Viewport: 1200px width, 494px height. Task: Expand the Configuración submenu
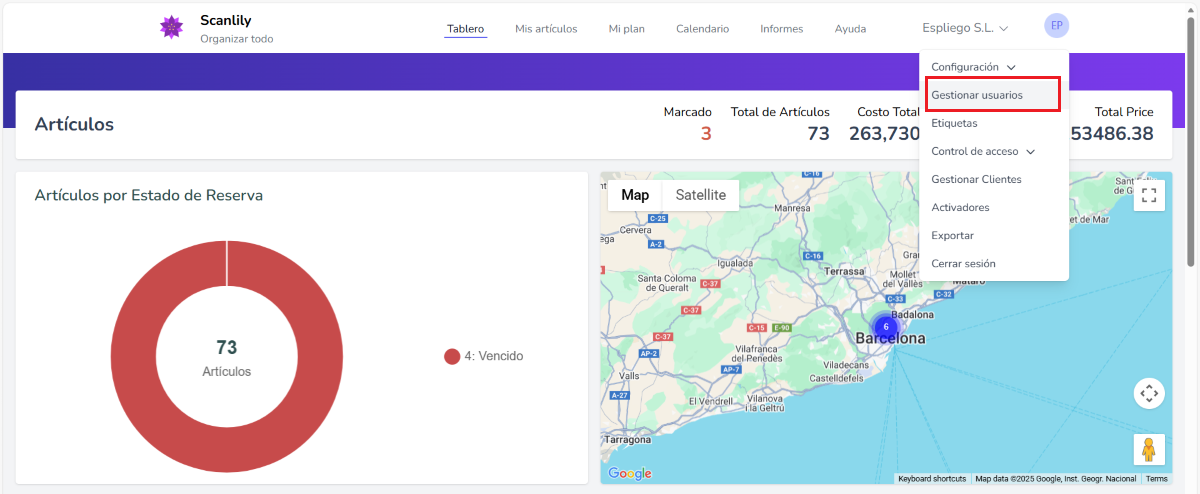[973, 67]
